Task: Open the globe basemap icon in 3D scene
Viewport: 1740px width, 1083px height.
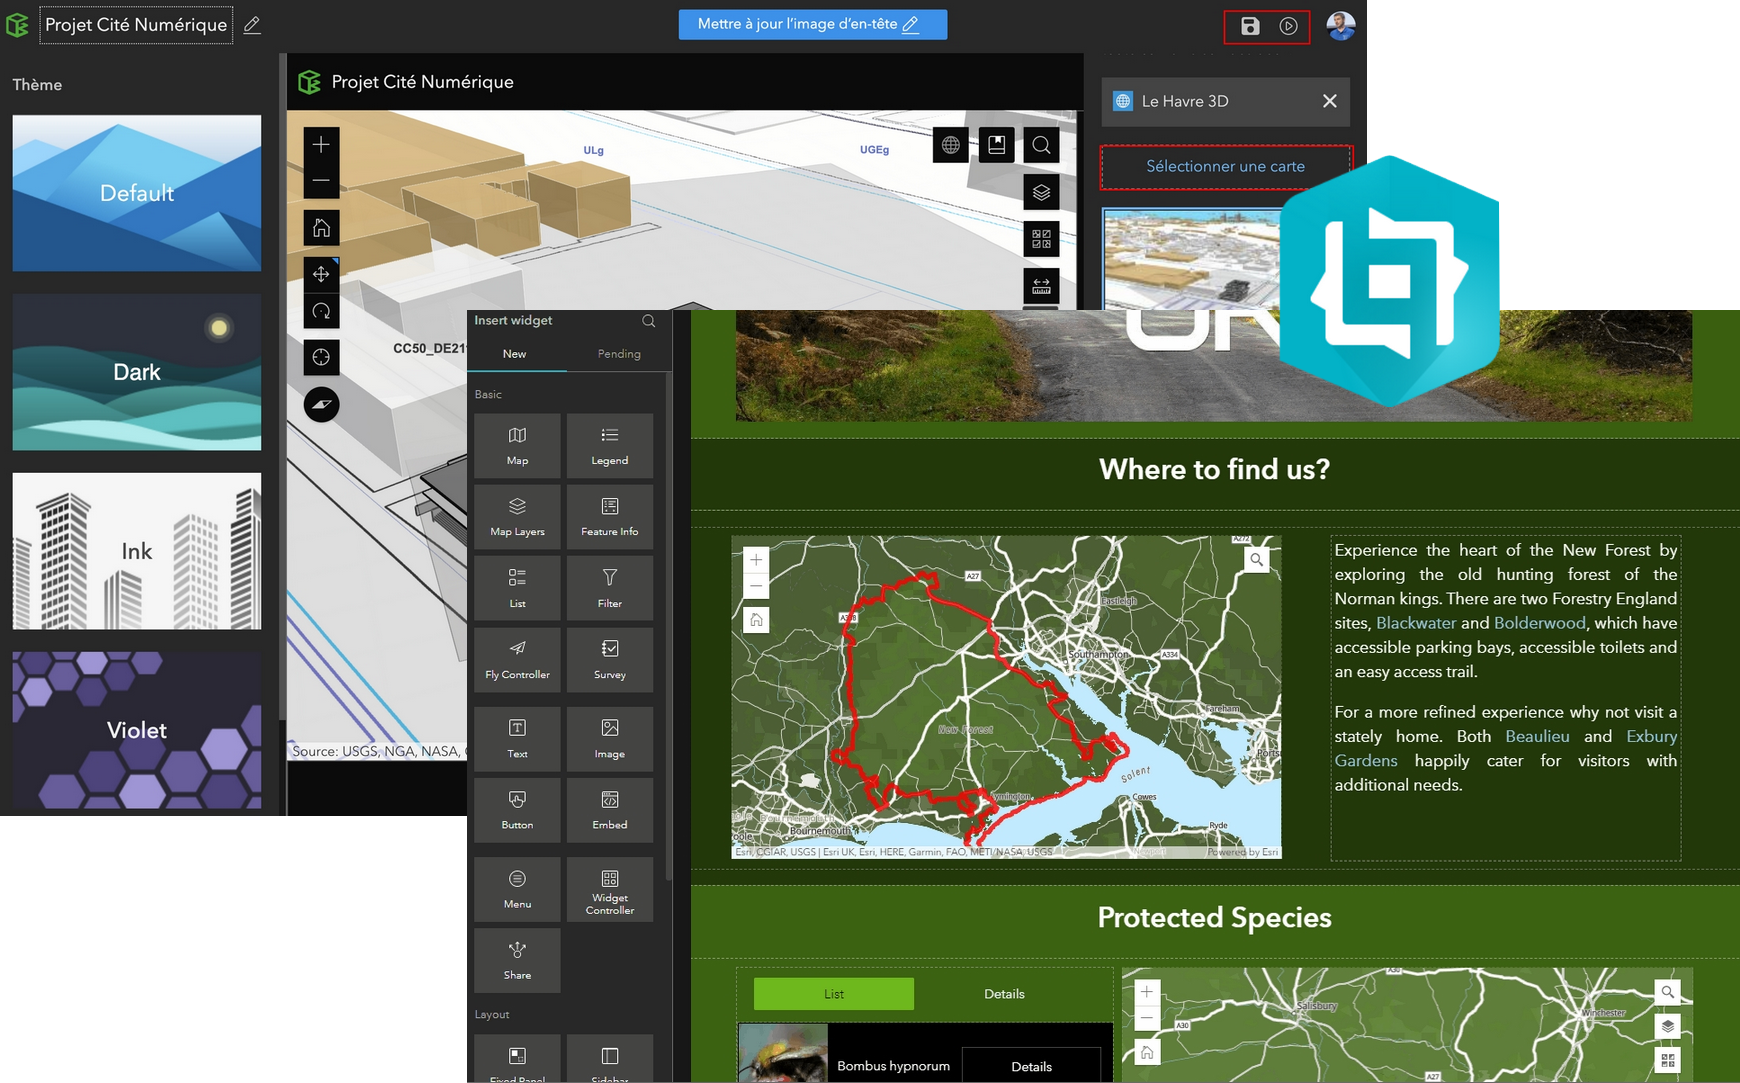Action: pos(951,145)
